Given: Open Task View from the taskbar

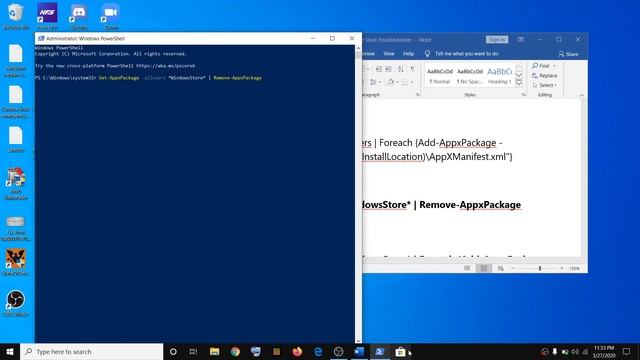Looking at the screenshot, I should pyautogui.click(x=193, y=351).
